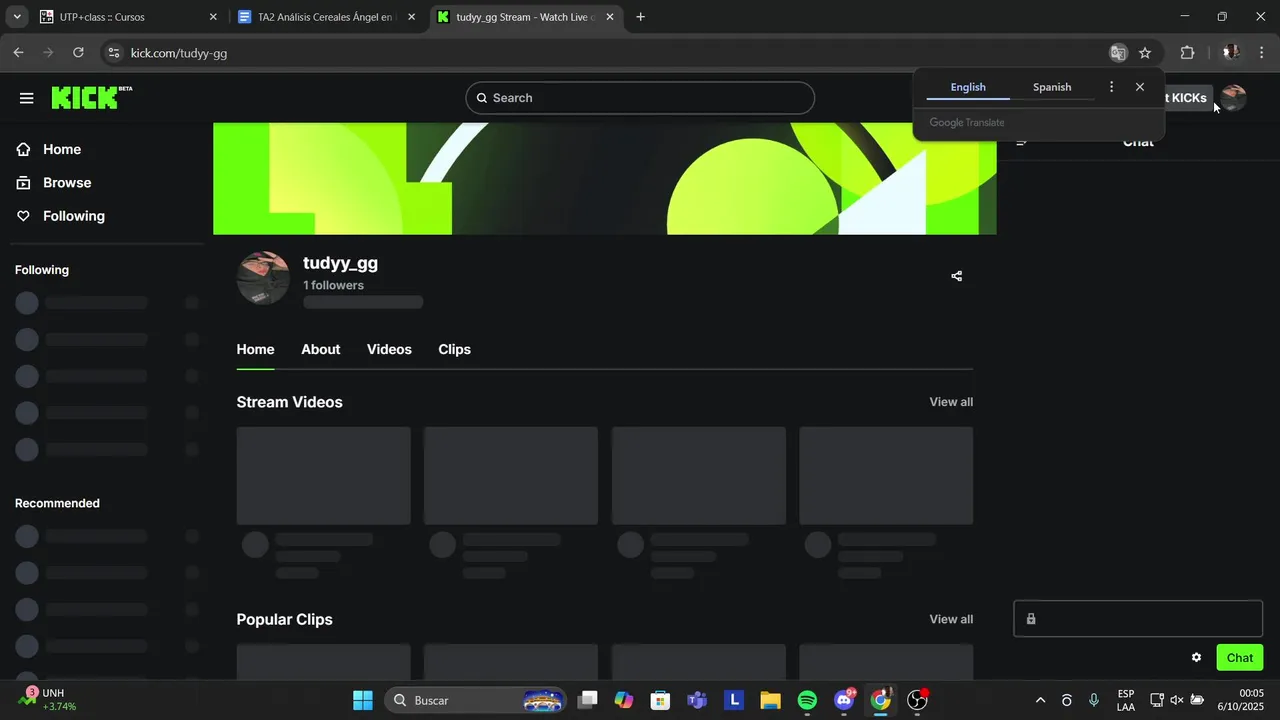Click View all for Stream Videos
The image size is (1280, 720).
951,402
